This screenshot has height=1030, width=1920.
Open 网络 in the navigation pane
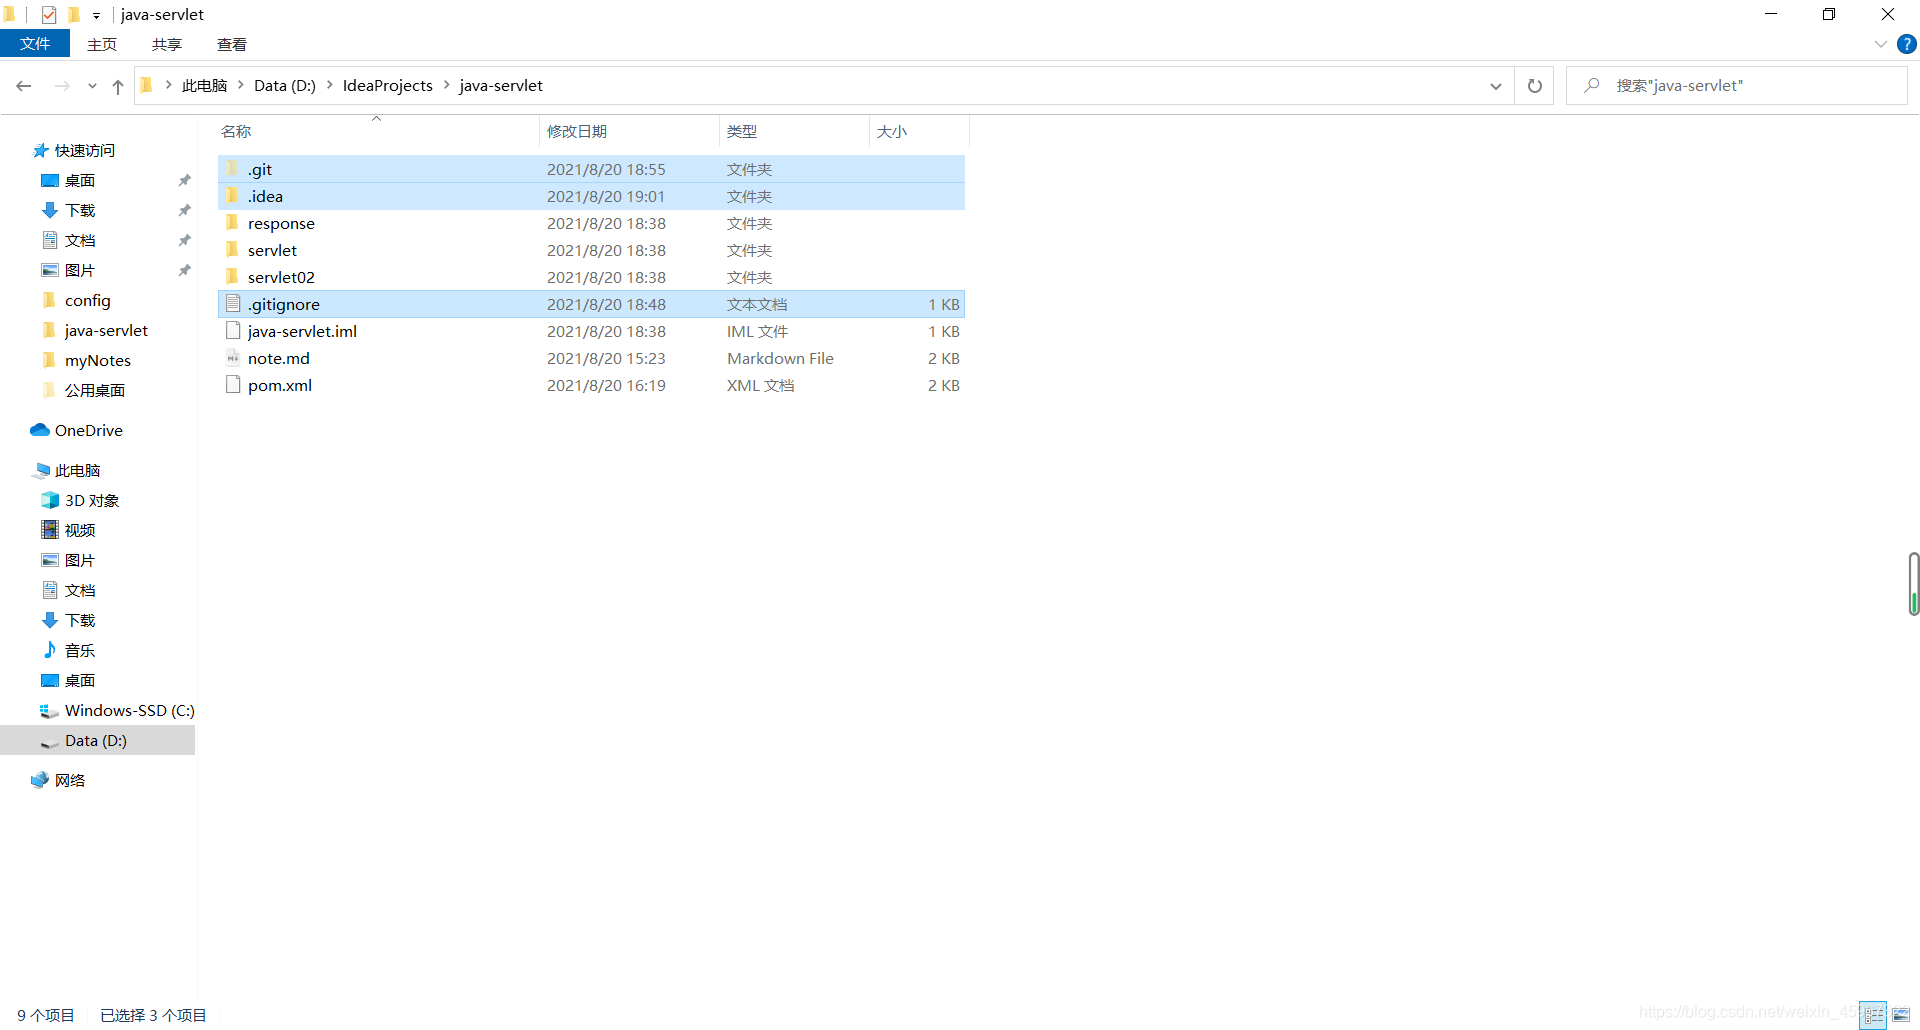(x=69, y=780)
